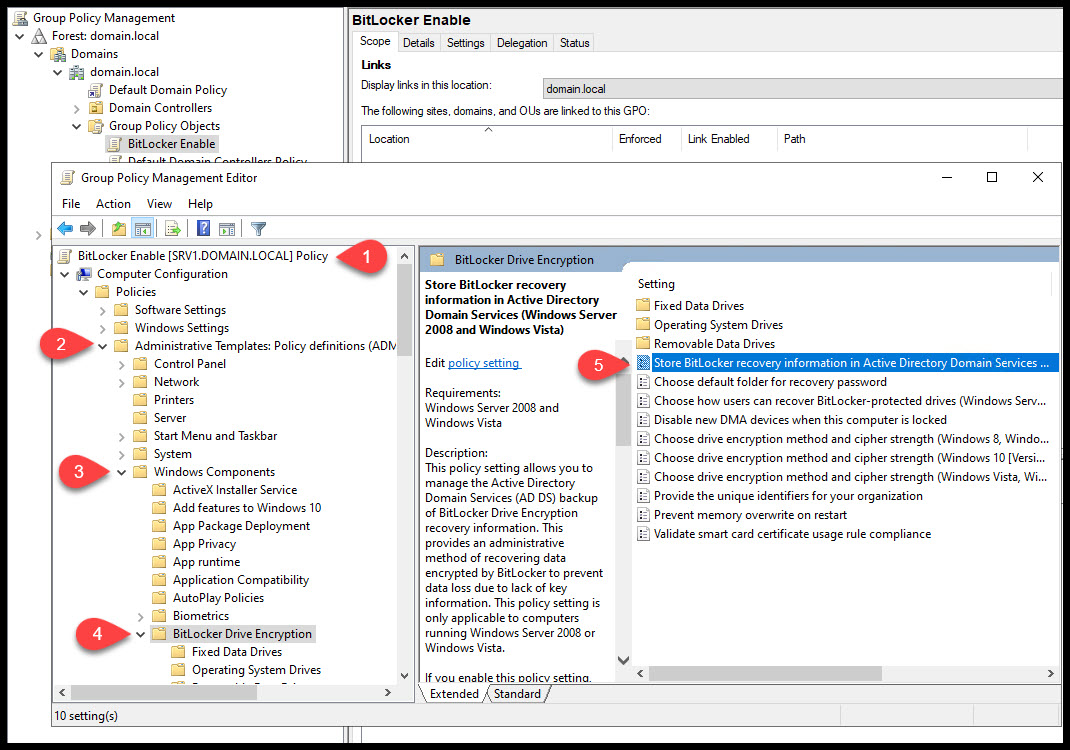The height and width of the screenshot is (750, 1070).
Task: Collapse the Windows Components node
Action: tap(121, 471)
